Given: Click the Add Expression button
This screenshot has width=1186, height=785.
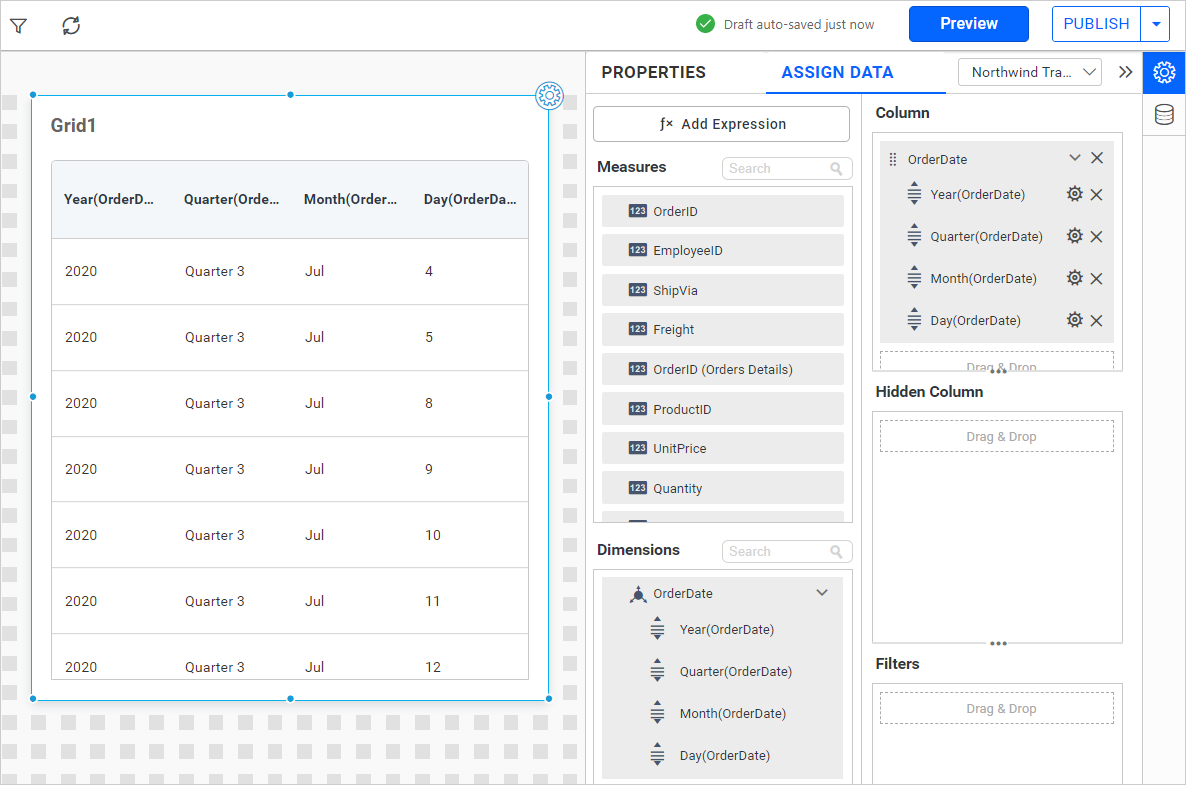Looking at the screenshot, I should tap(721, 124).
